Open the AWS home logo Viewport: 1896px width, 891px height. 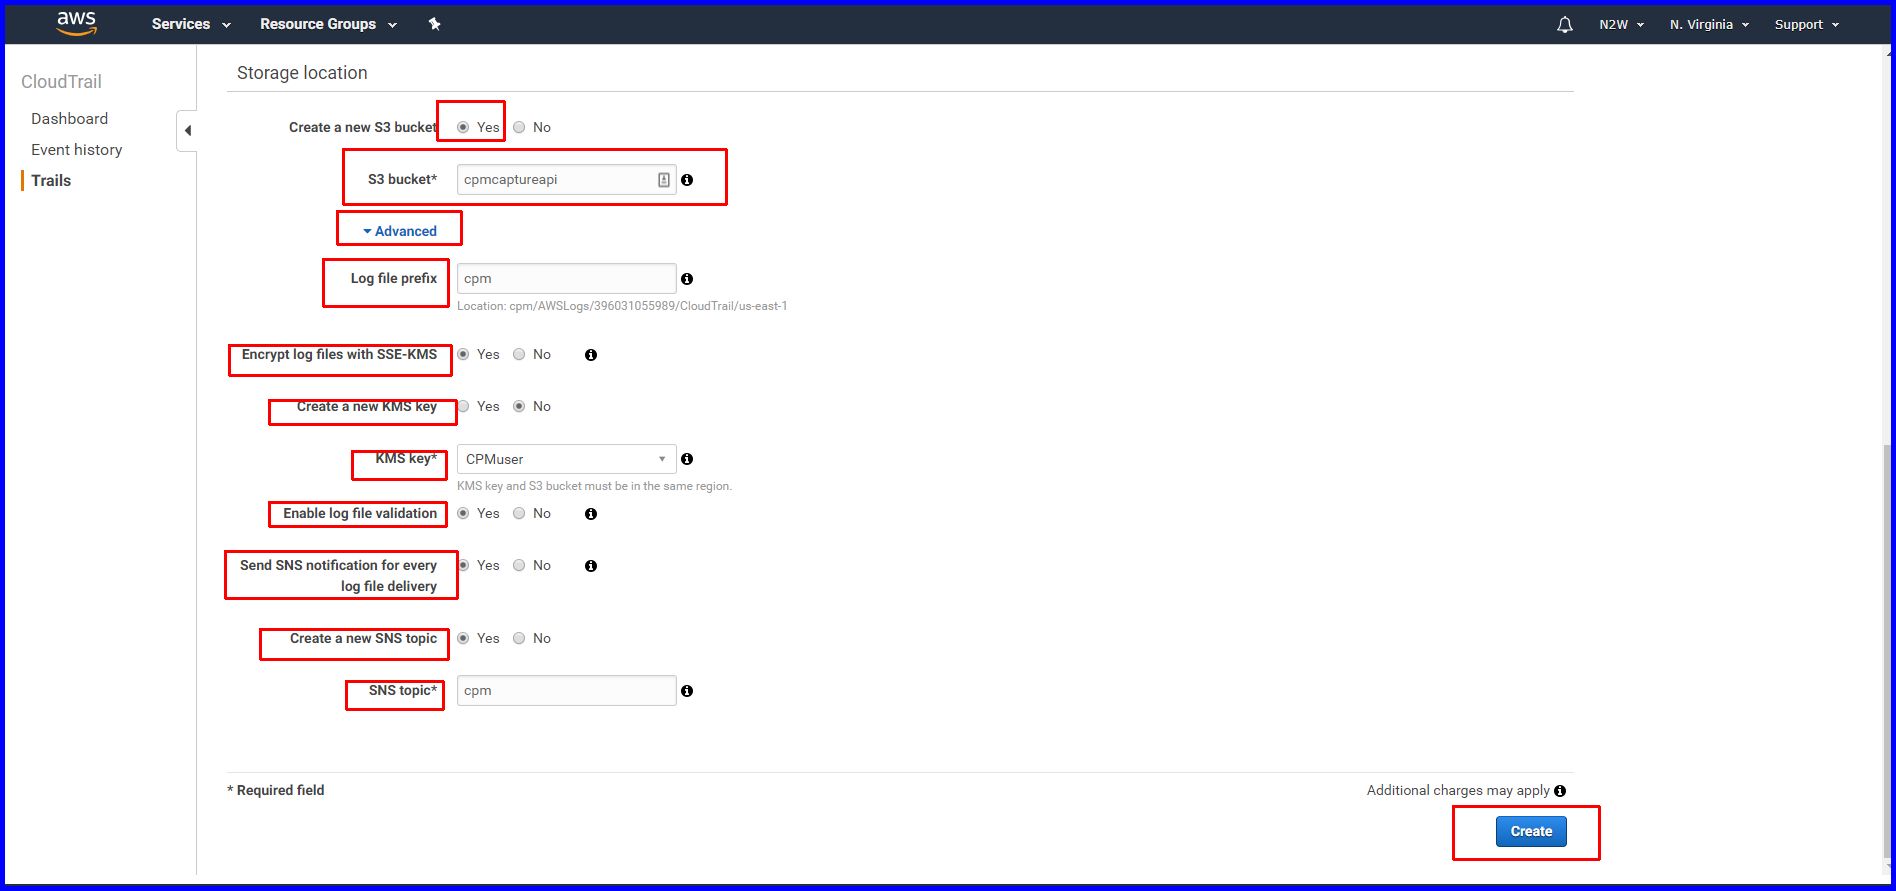point(76,23)
